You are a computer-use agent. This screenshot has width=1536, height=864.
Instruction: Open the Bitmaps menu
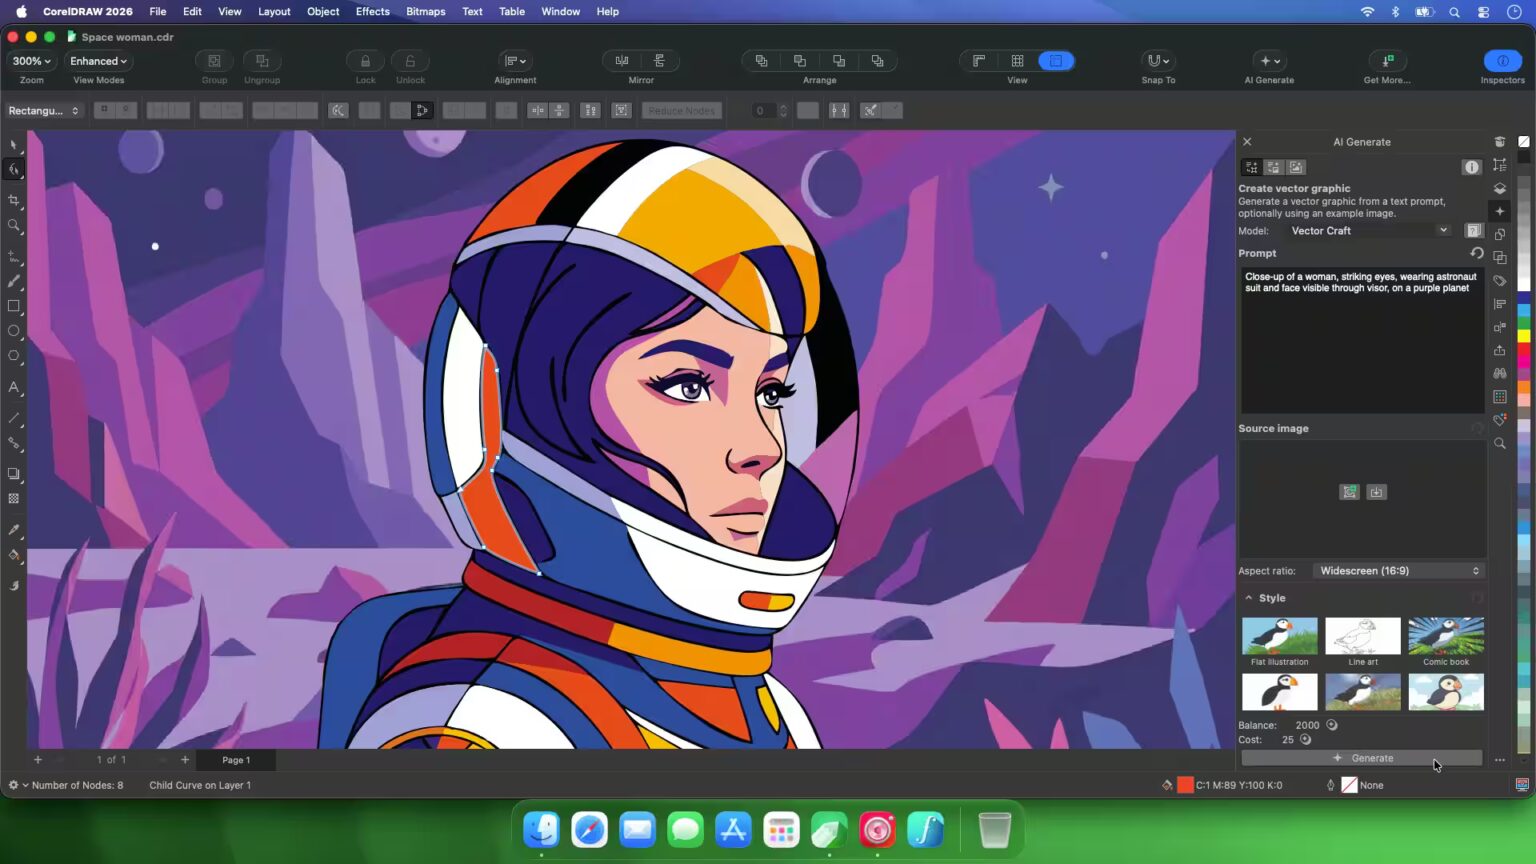(426, 12)
